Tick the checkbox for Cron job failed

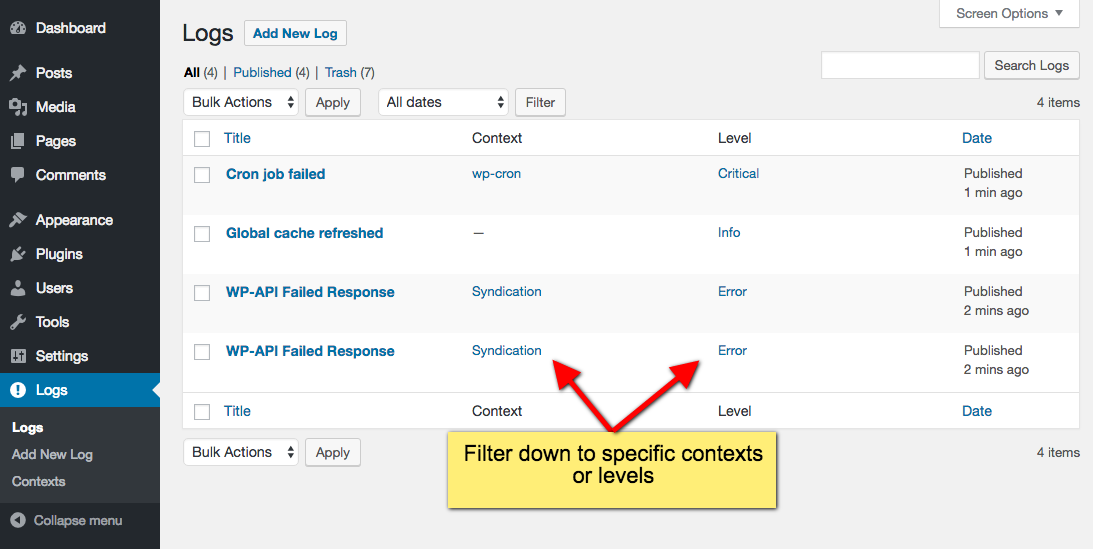(202, 175)
